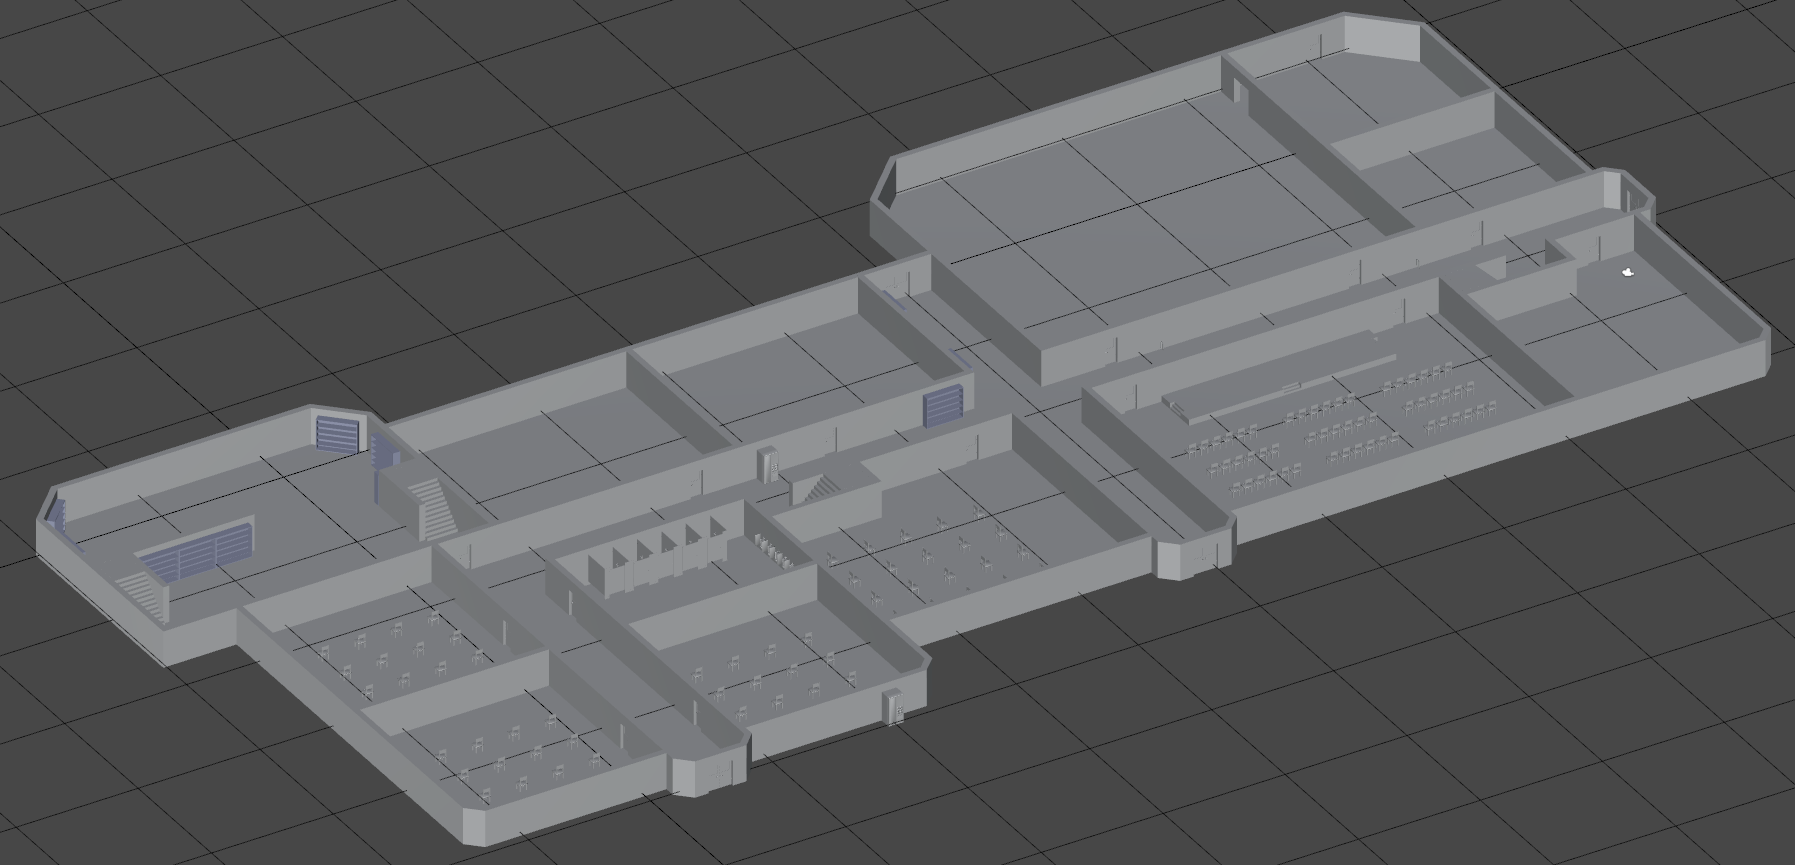Select the small white object in the viewport

(1628, 271)
